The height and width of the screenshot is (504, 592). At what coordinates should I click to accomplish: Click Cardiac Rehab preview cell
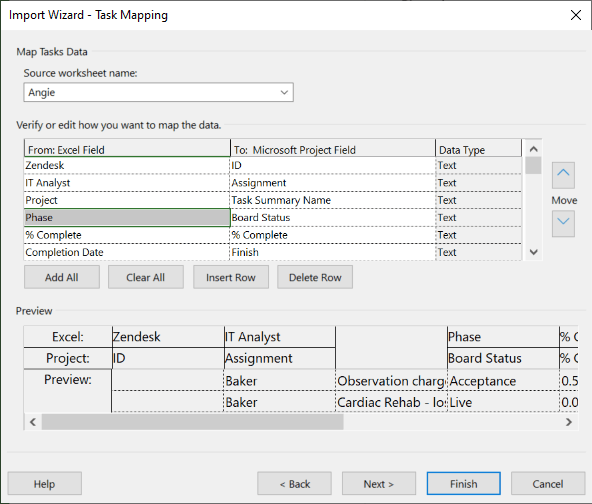[391, 402]
